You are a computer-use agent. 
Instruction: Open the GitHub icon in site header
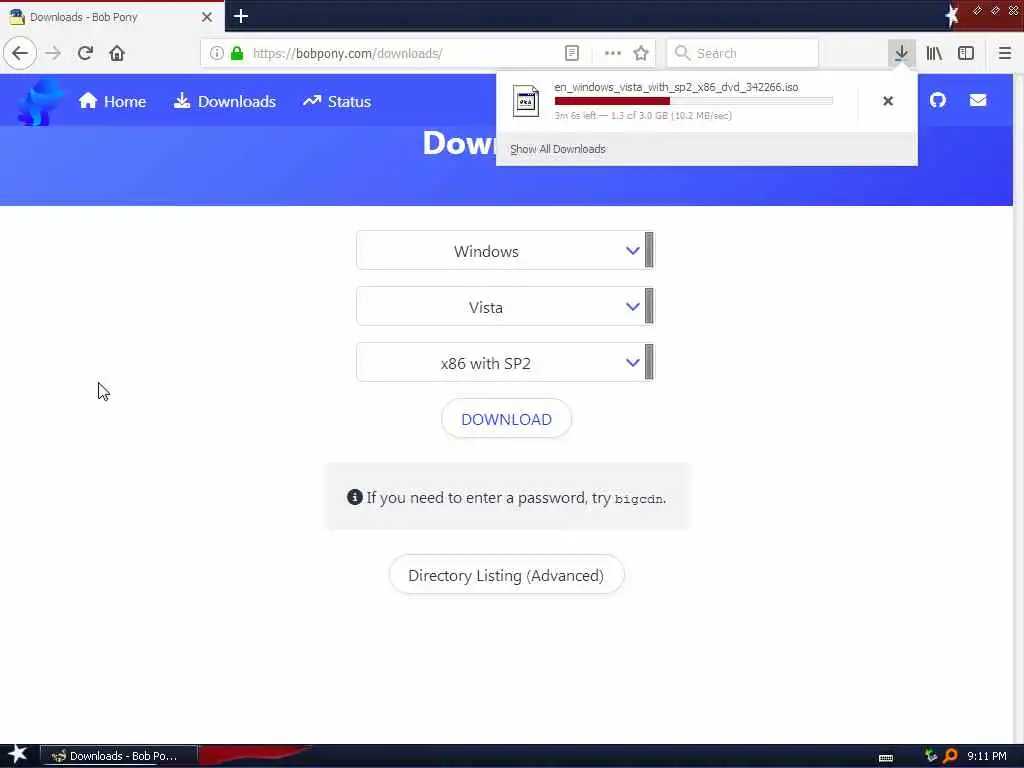point(938,100)
